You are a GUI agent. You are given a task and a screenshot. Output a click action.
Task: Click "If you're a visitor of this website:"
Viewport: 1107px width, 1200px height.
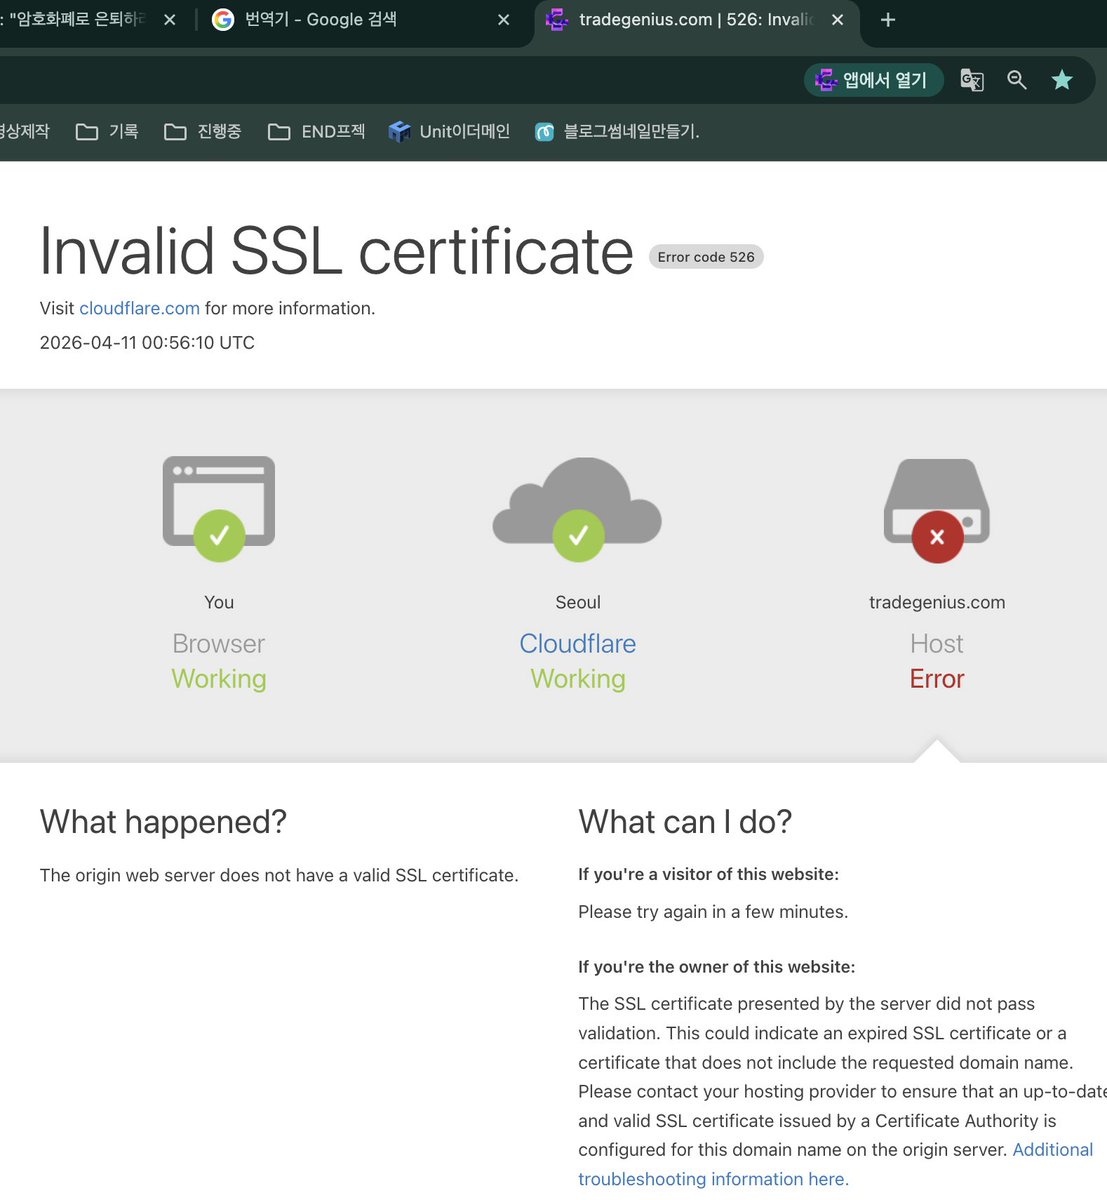pyautogui.click(x=708, y=874)
